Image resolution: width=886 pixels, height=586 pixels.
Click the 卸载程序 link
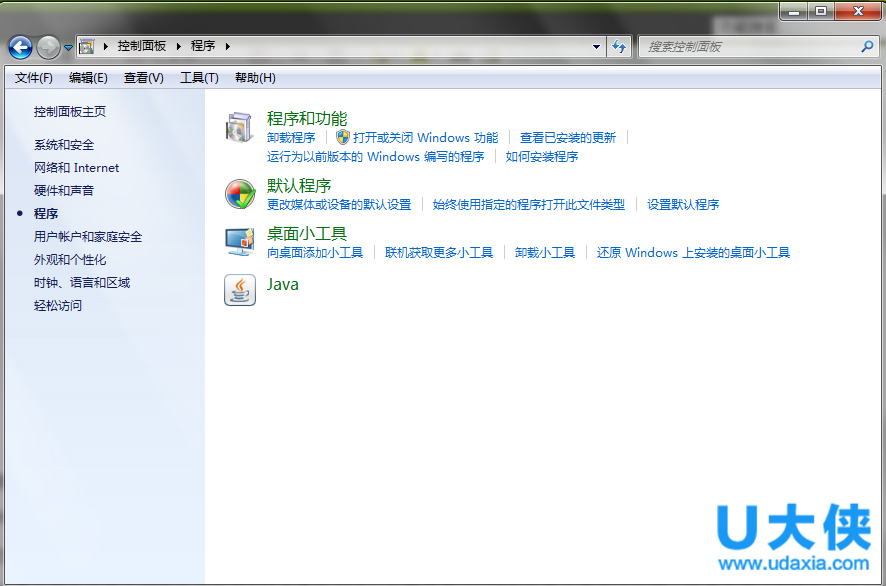291,138
